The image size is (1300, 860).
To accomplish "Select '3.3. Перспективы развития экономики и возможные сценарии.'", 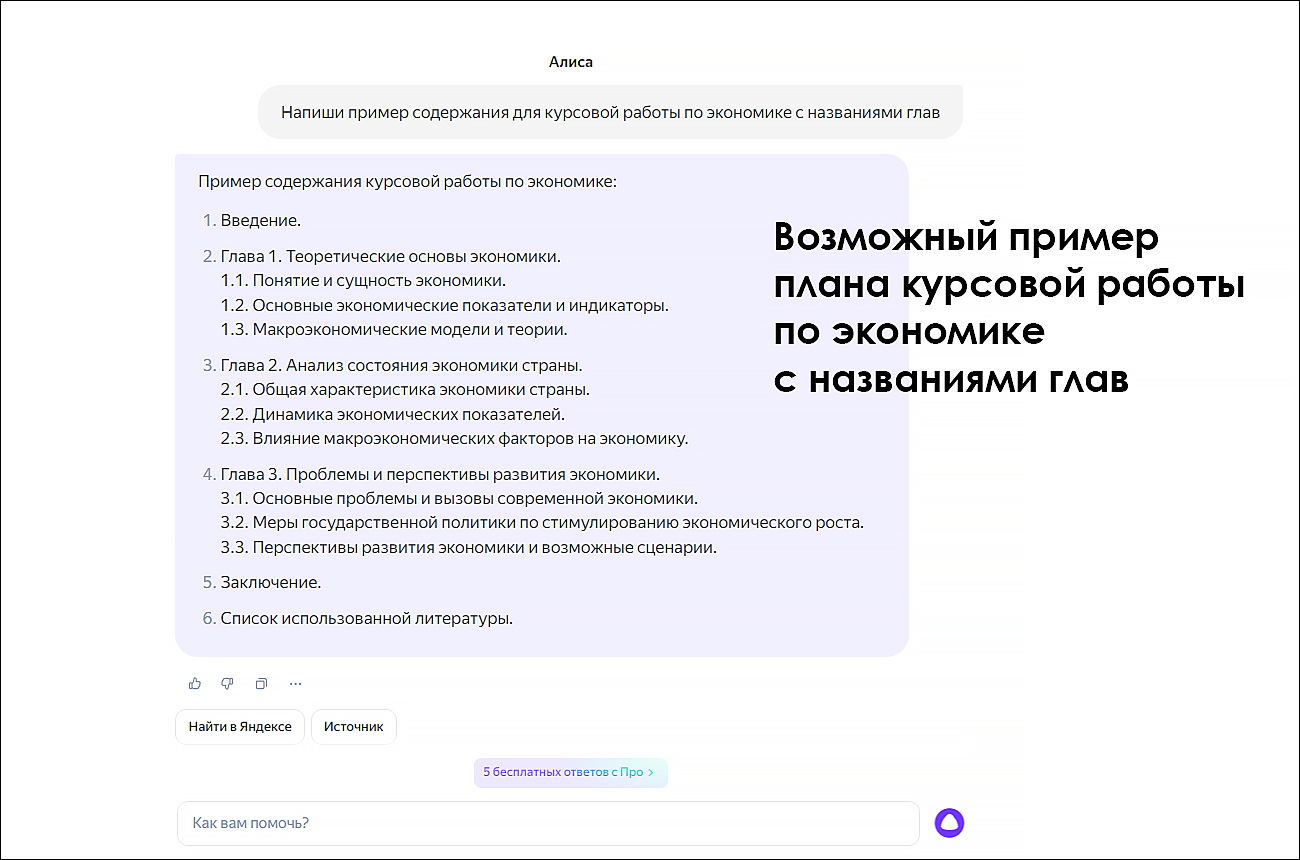I will [x=469, y=548].
